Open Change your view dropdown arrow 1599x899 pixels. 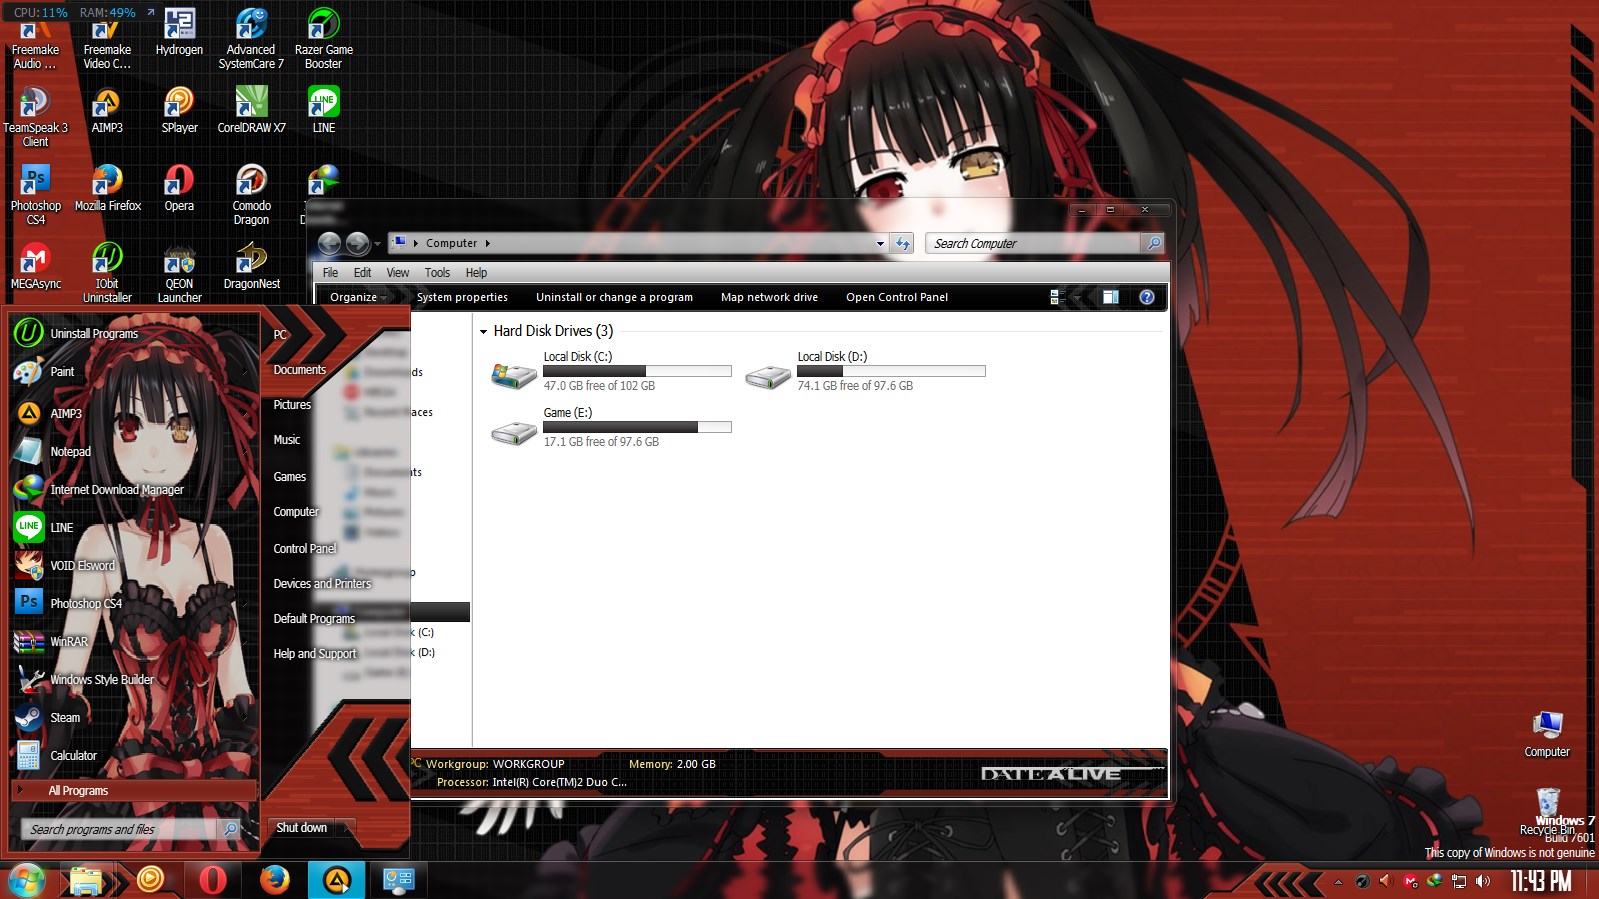coord(1077,297)
